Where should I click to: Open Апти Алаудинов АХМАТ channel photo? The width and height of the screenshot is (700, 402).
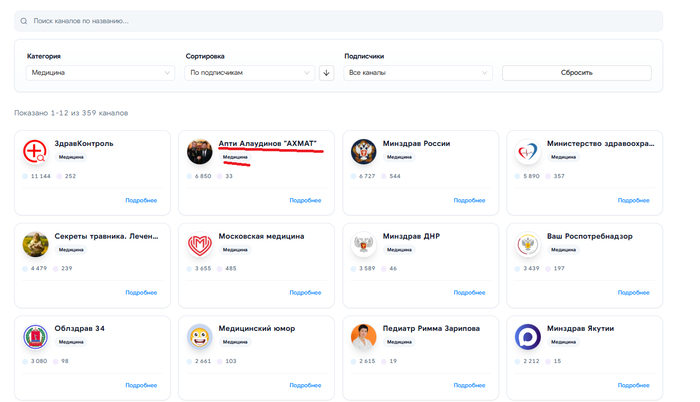point(200,151)
